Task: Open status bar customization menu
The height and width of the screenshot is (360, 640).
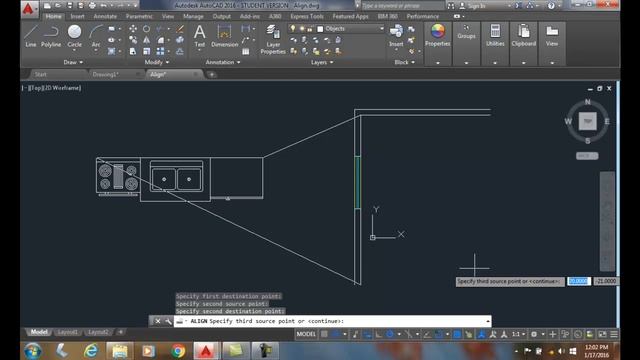Action: pyautogui.click(x=613, y=334)
